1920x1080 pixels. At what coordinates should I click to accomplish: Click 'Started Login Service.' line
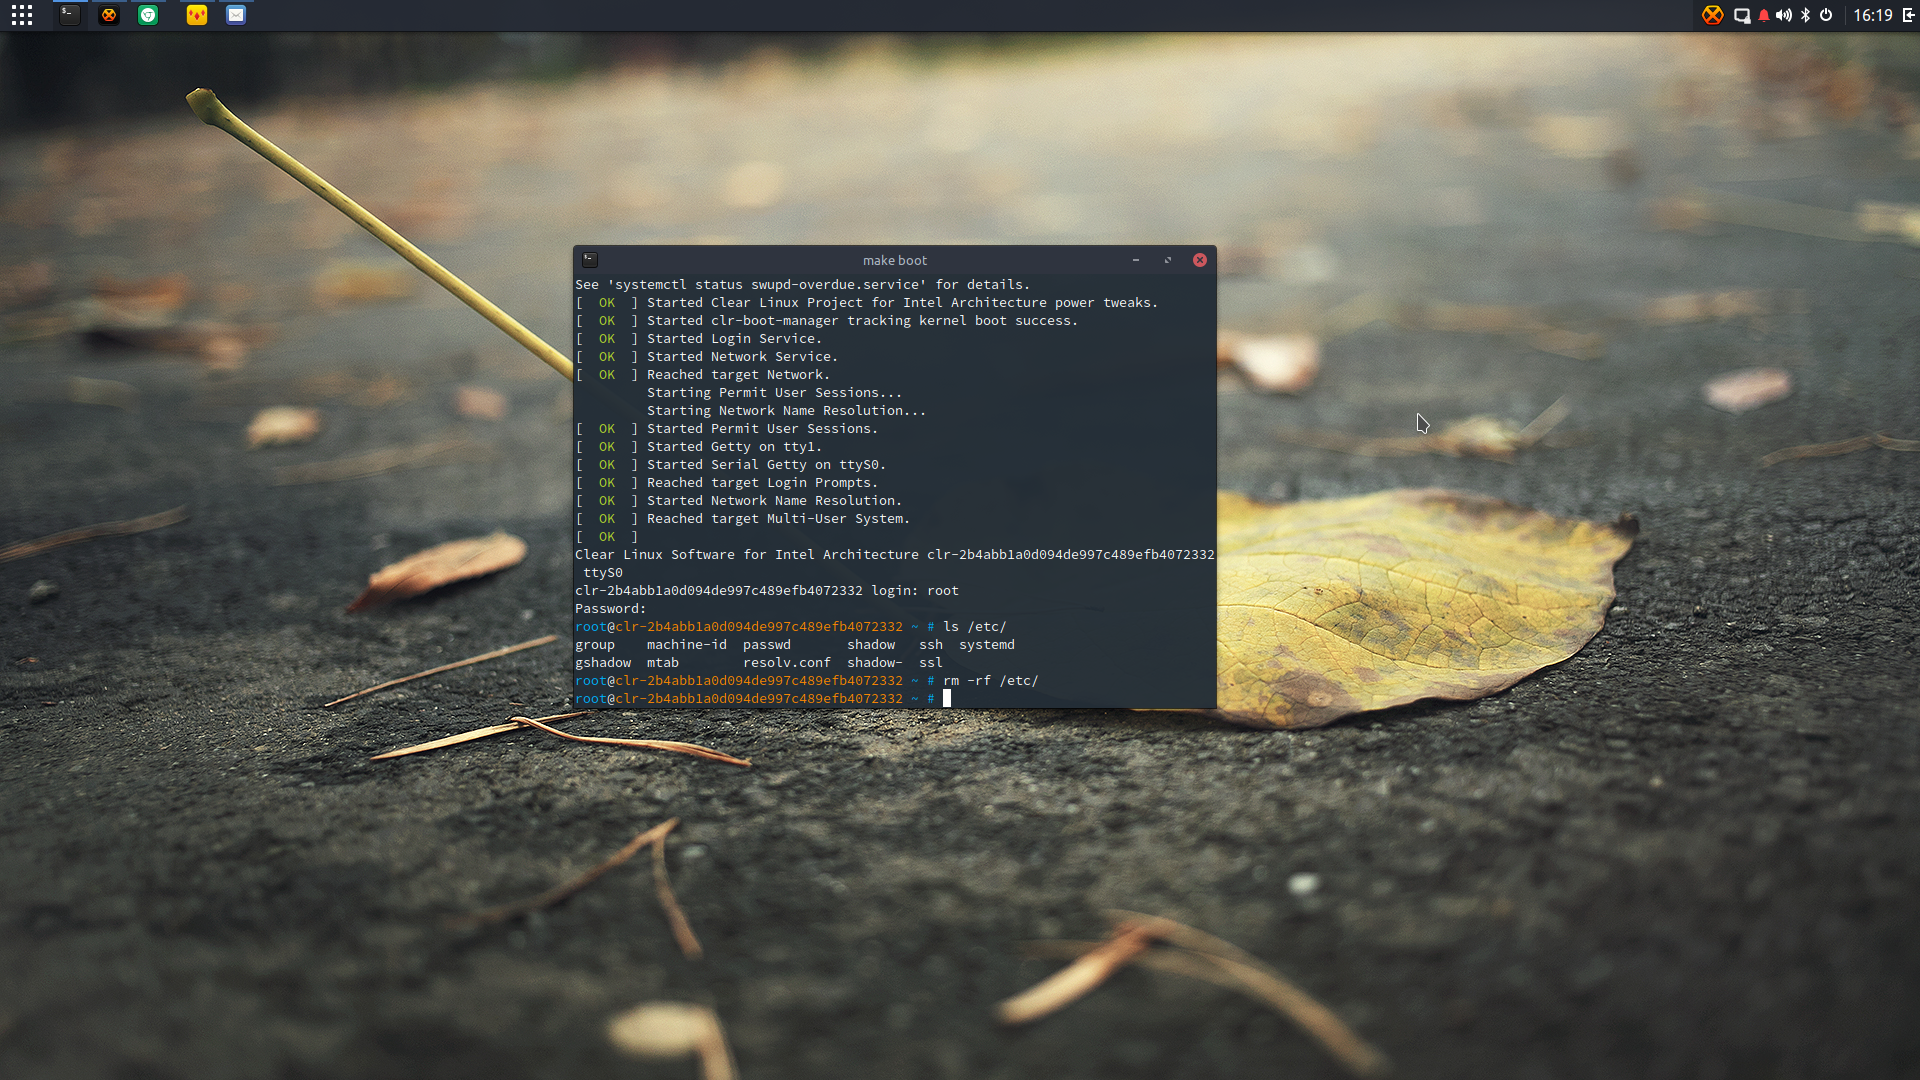[734, 339]
